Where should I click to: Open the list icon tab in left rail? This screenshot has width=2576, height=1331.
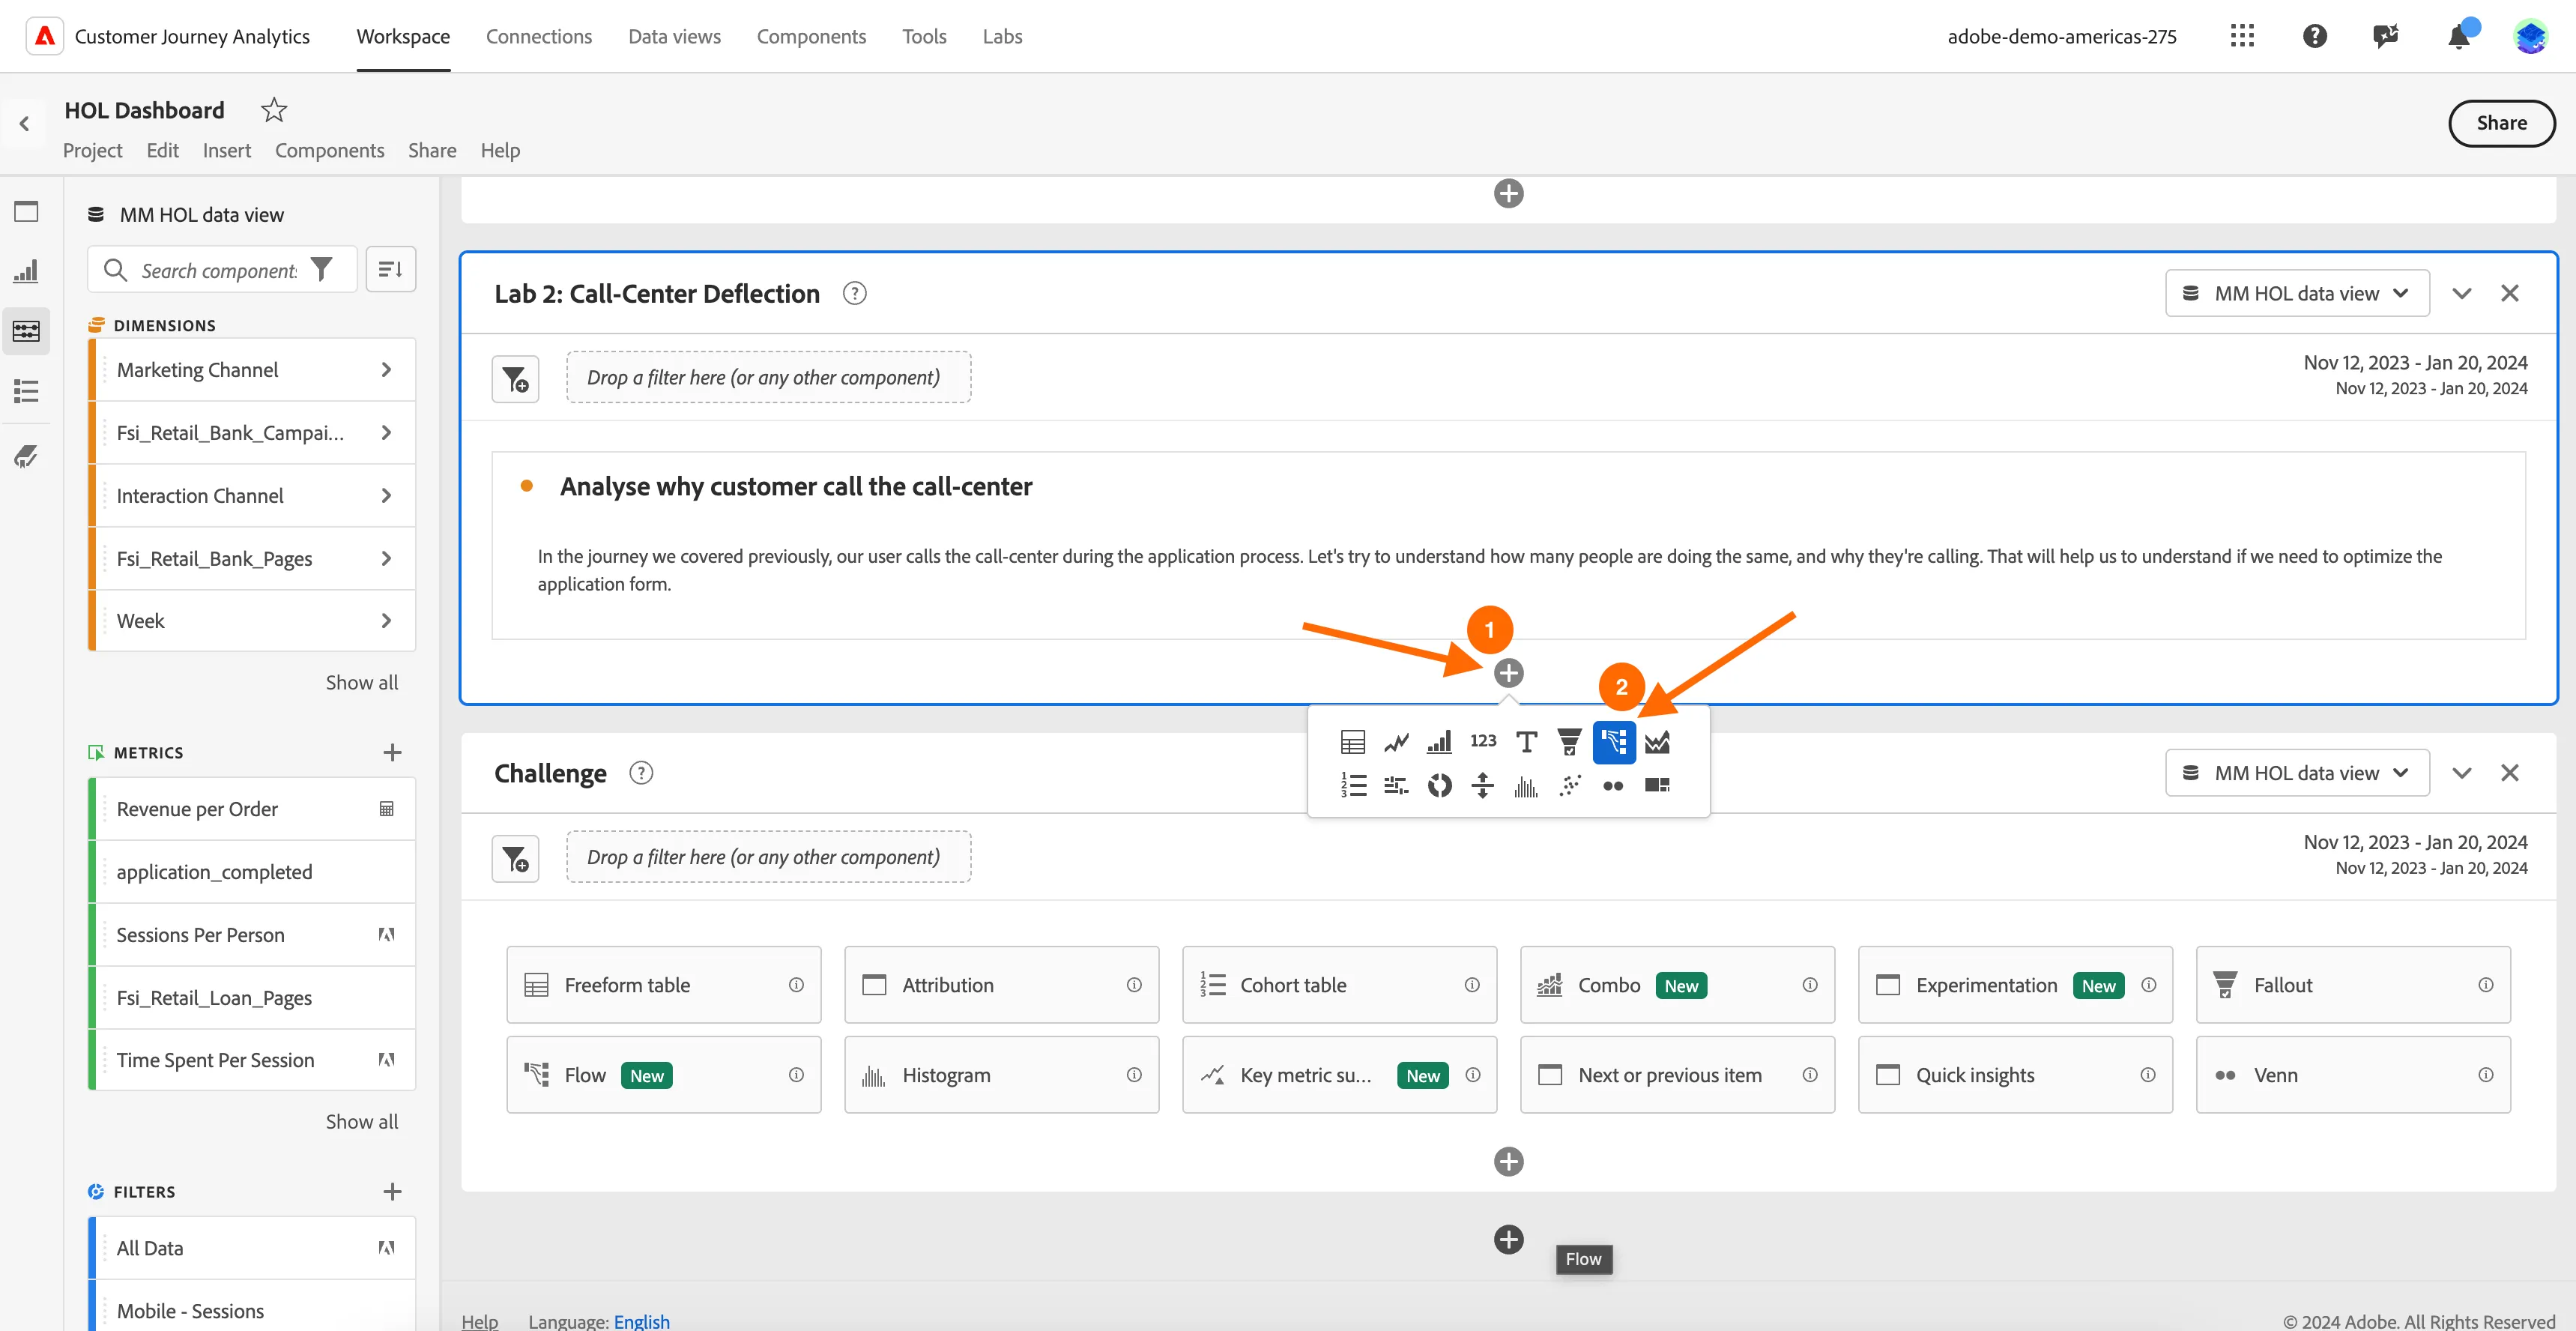click(x=26, y=391)
